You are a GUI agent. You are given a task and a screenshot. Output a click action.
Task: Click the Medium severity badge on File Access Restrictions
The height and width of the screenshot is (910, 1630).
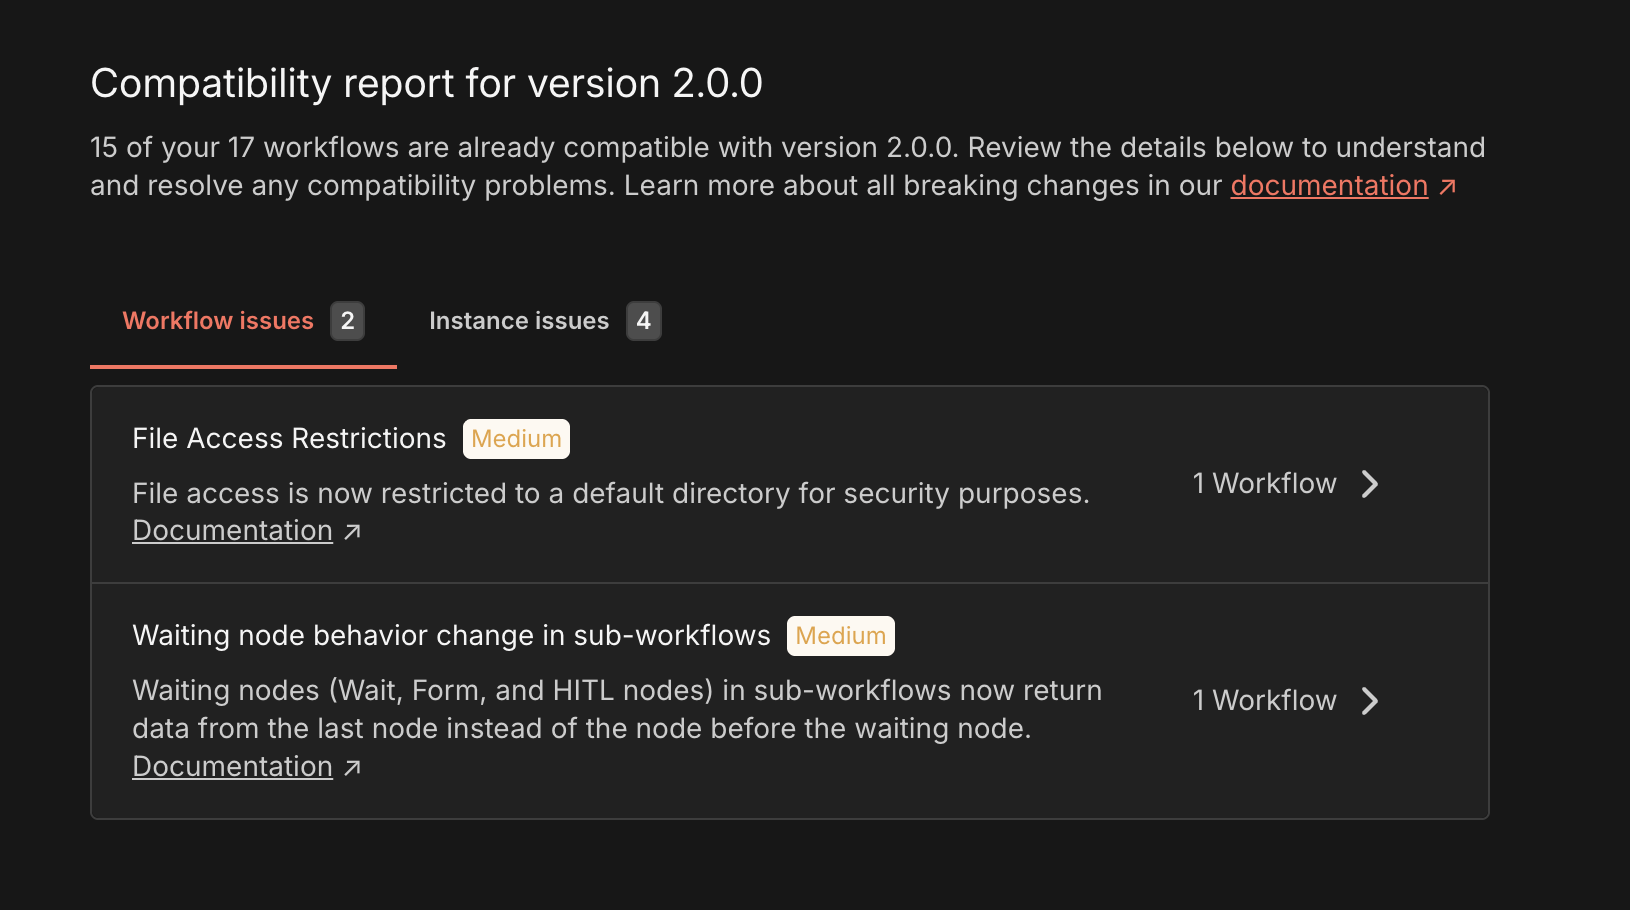[516, 438]
